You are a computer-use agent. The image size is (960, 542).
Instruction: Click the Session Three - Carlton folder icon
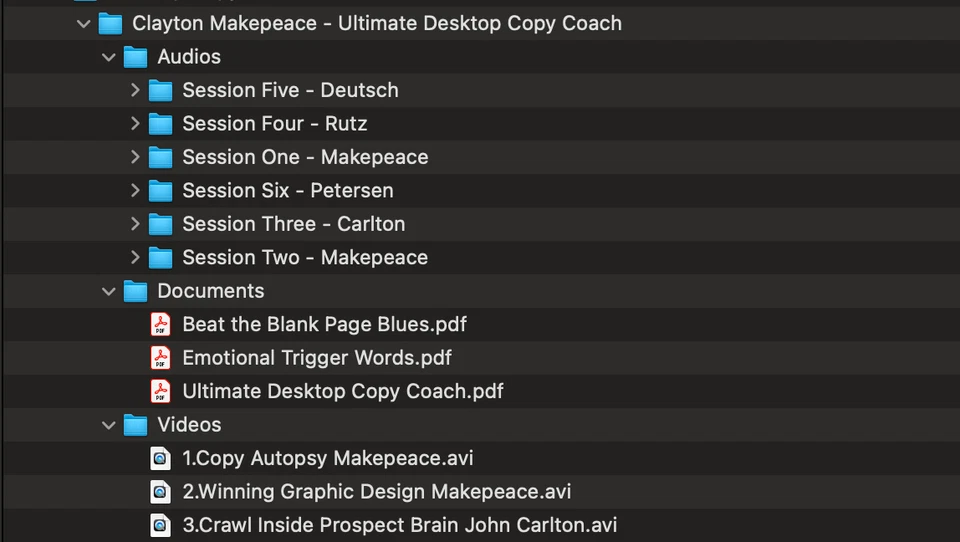pos(160,224)
